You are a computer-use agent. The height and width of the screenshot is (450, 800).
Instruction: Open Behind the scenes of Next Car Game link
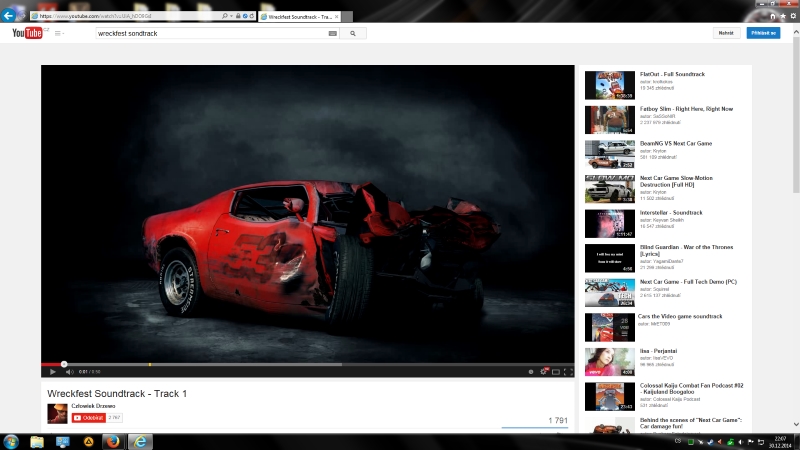click(690, 423)
